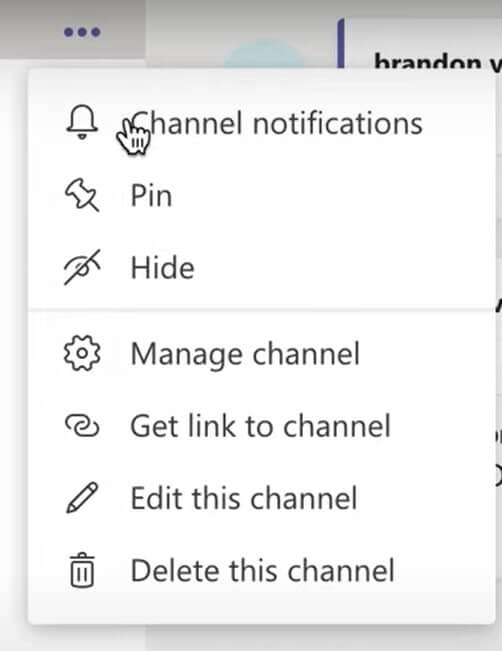The height and width of the screenshot is (651, 502).
Task: Choose the Pin menu option
Action: (262, 195)
